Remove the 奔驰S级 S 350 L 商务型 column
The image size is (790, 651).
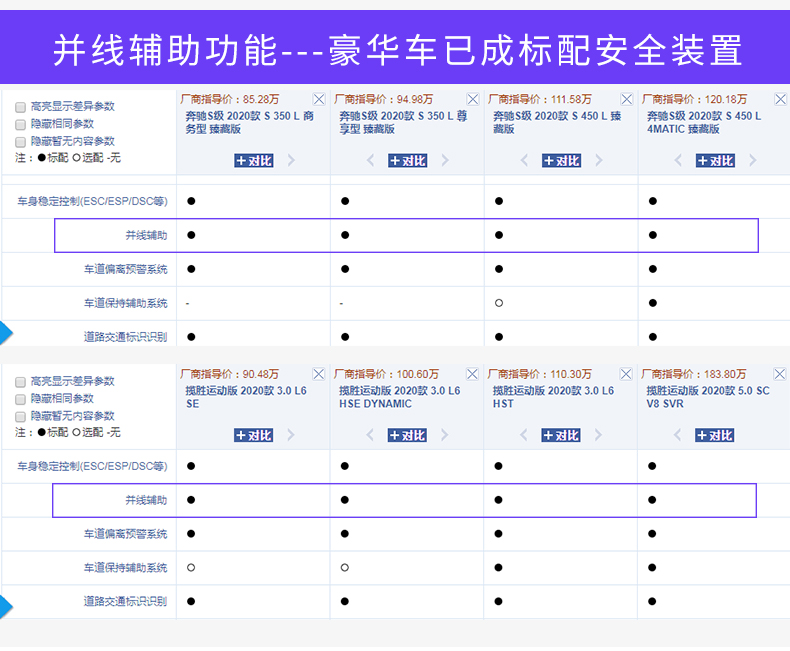[x=319, y=99]
